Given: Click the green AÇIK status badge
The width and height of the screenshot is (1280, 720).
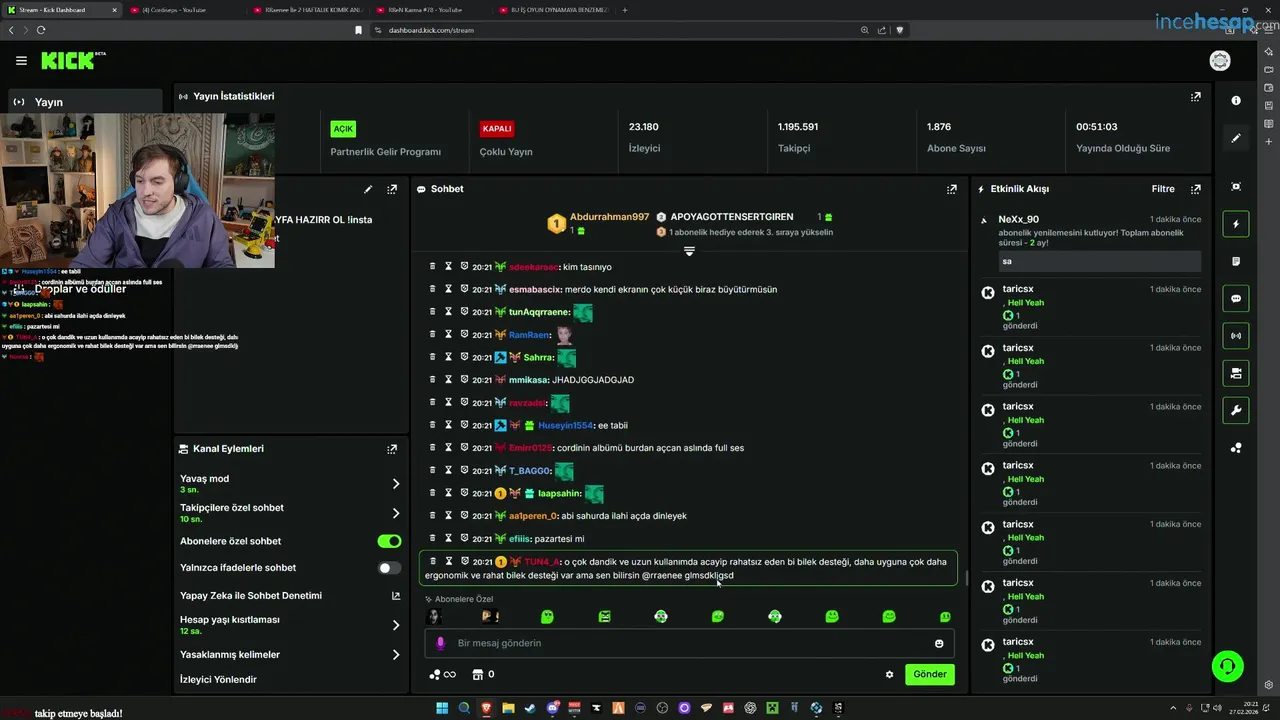Looking at the screenshot, I should 343,129.
